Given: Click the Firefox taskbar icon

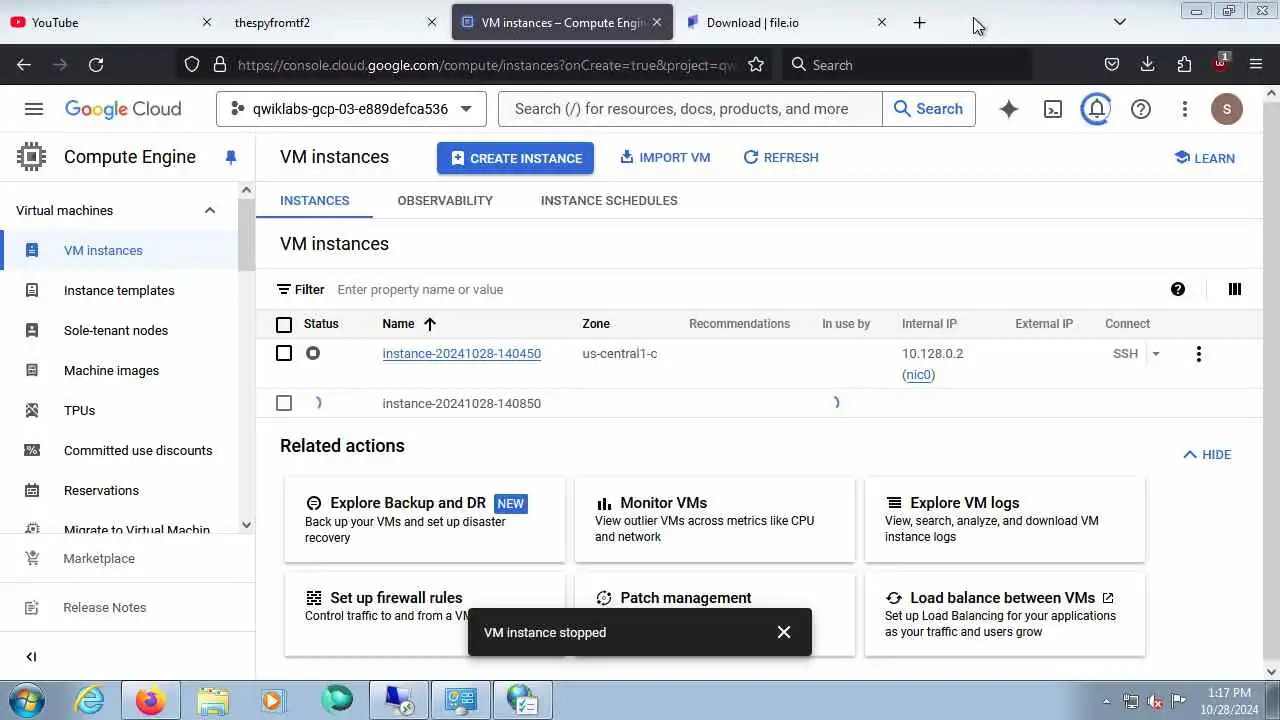Looking at the screenshot, I should pyautogui.click(x=151, y=700).
